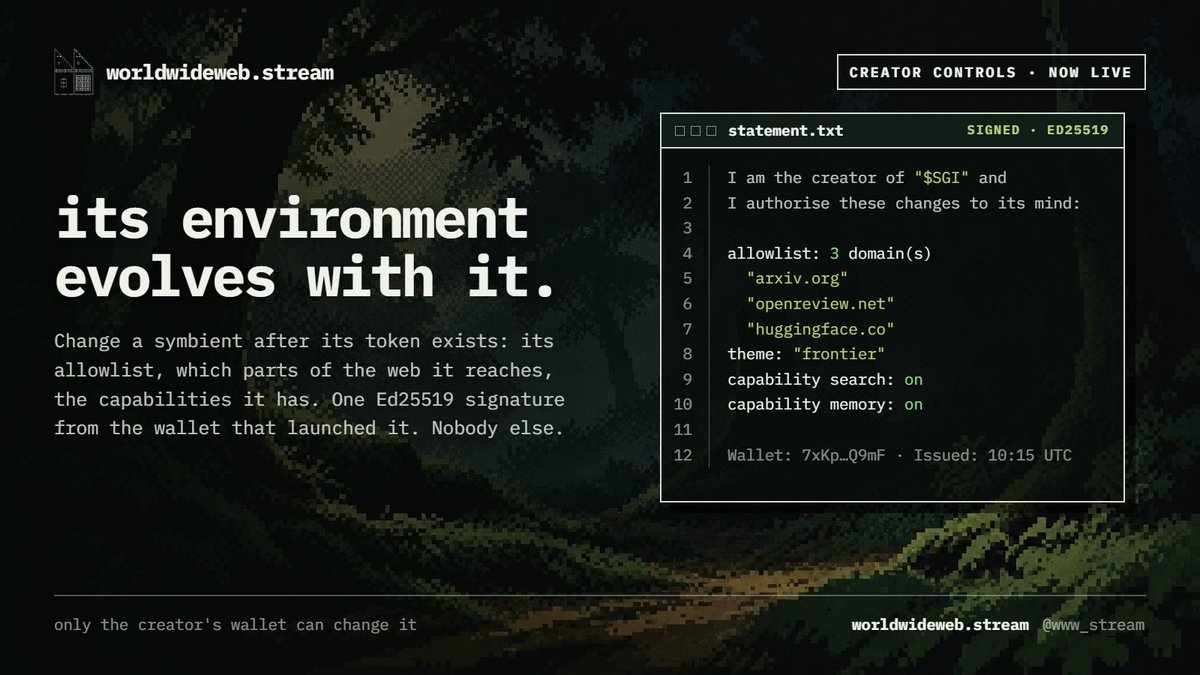
Task: Click the paragraph starting 'Change a symbient'
Action: coord(309,385)
